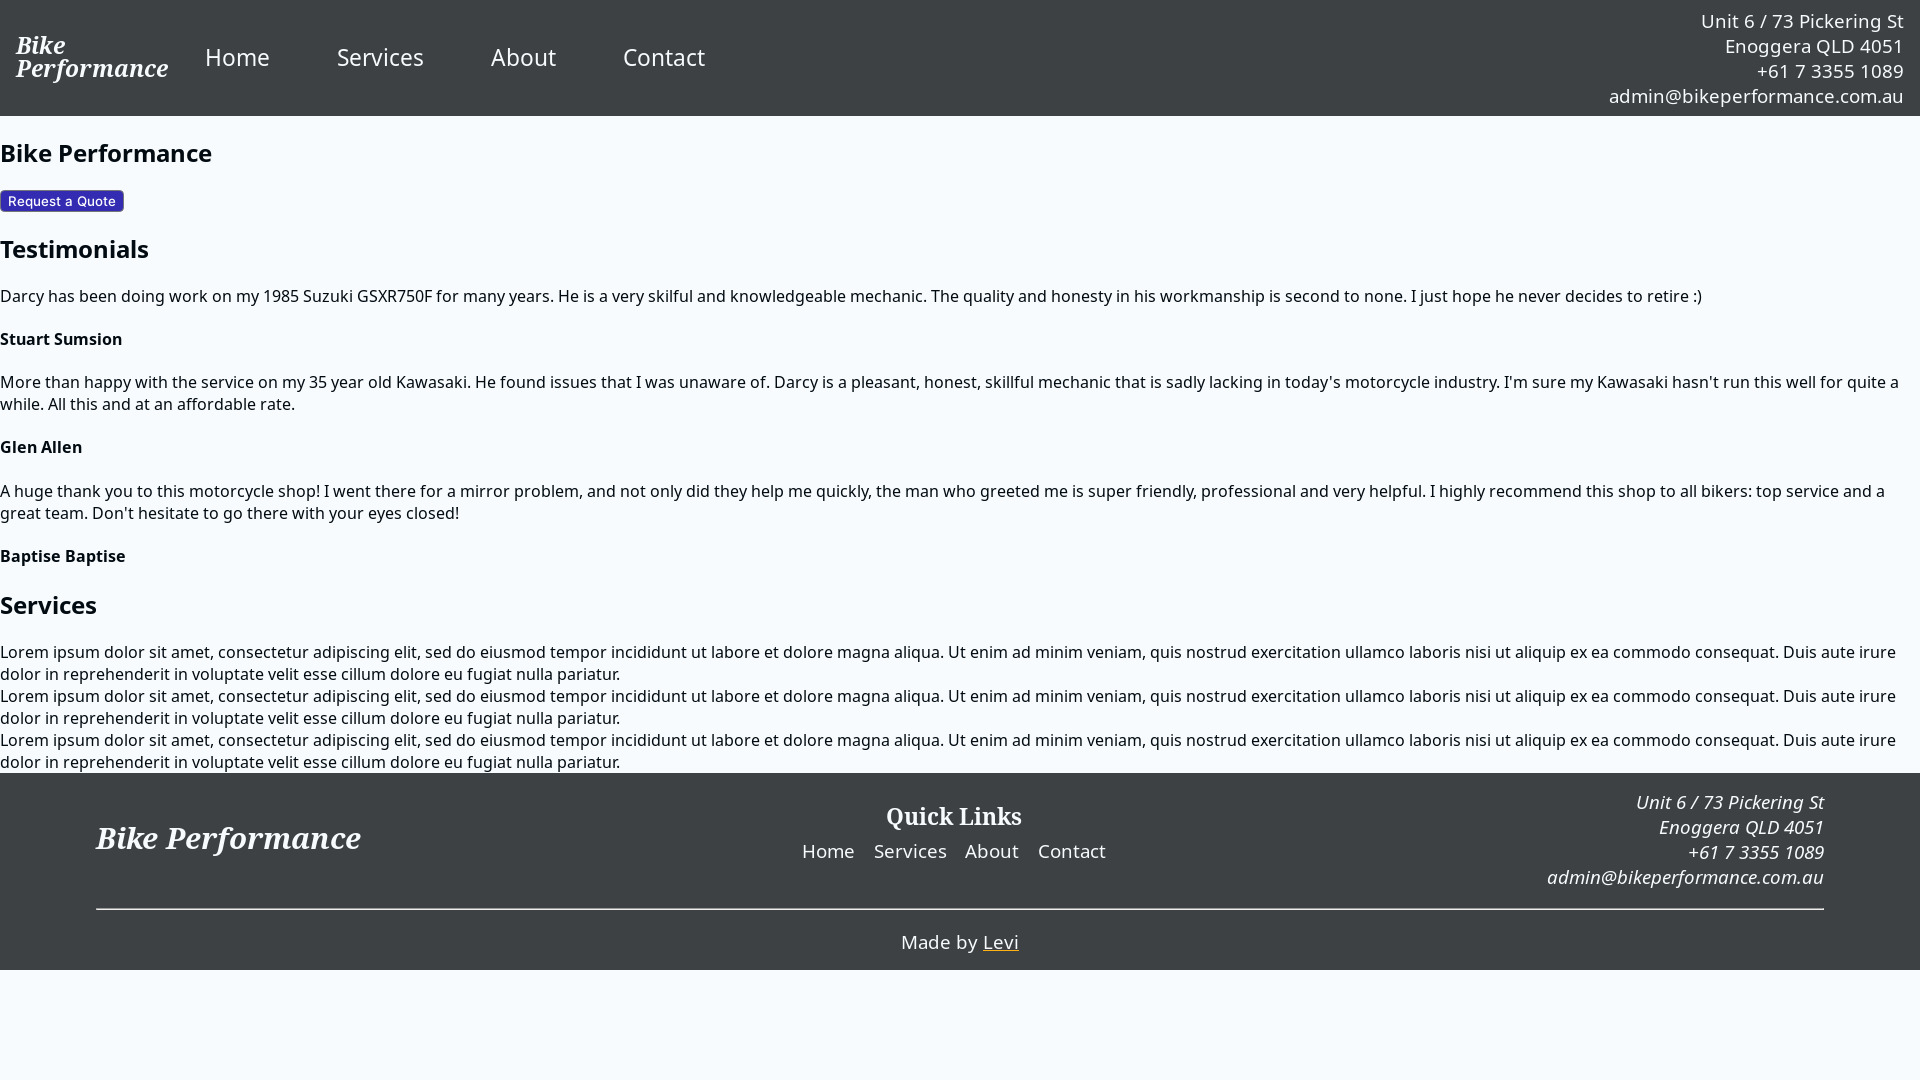Open the Home nav menu item
Viewport: 1920px width, 1080px height.
(x=237, y=57)
